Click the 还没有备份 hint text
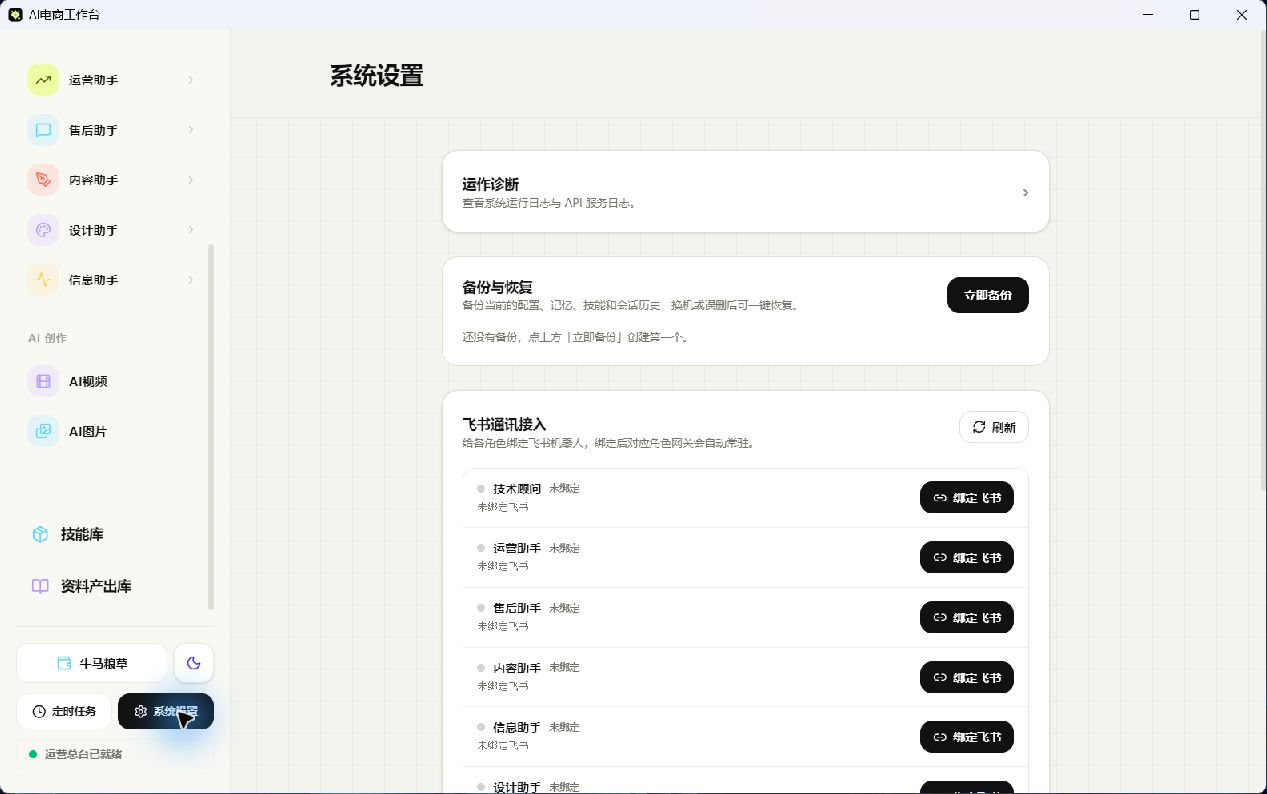The image size is (1267, 794). click(x=575, y=337)
